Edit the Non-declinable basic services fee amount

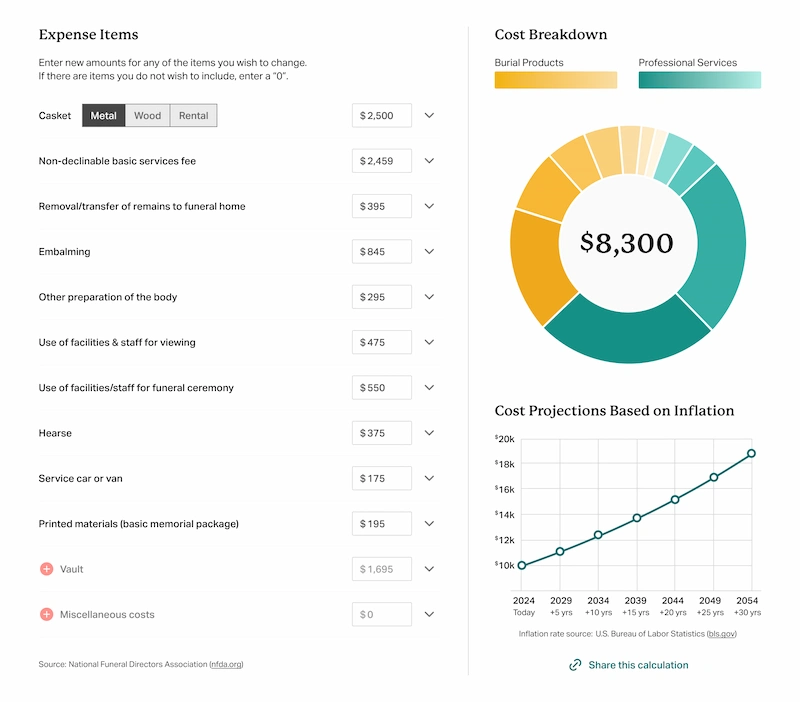click(382, 161)
